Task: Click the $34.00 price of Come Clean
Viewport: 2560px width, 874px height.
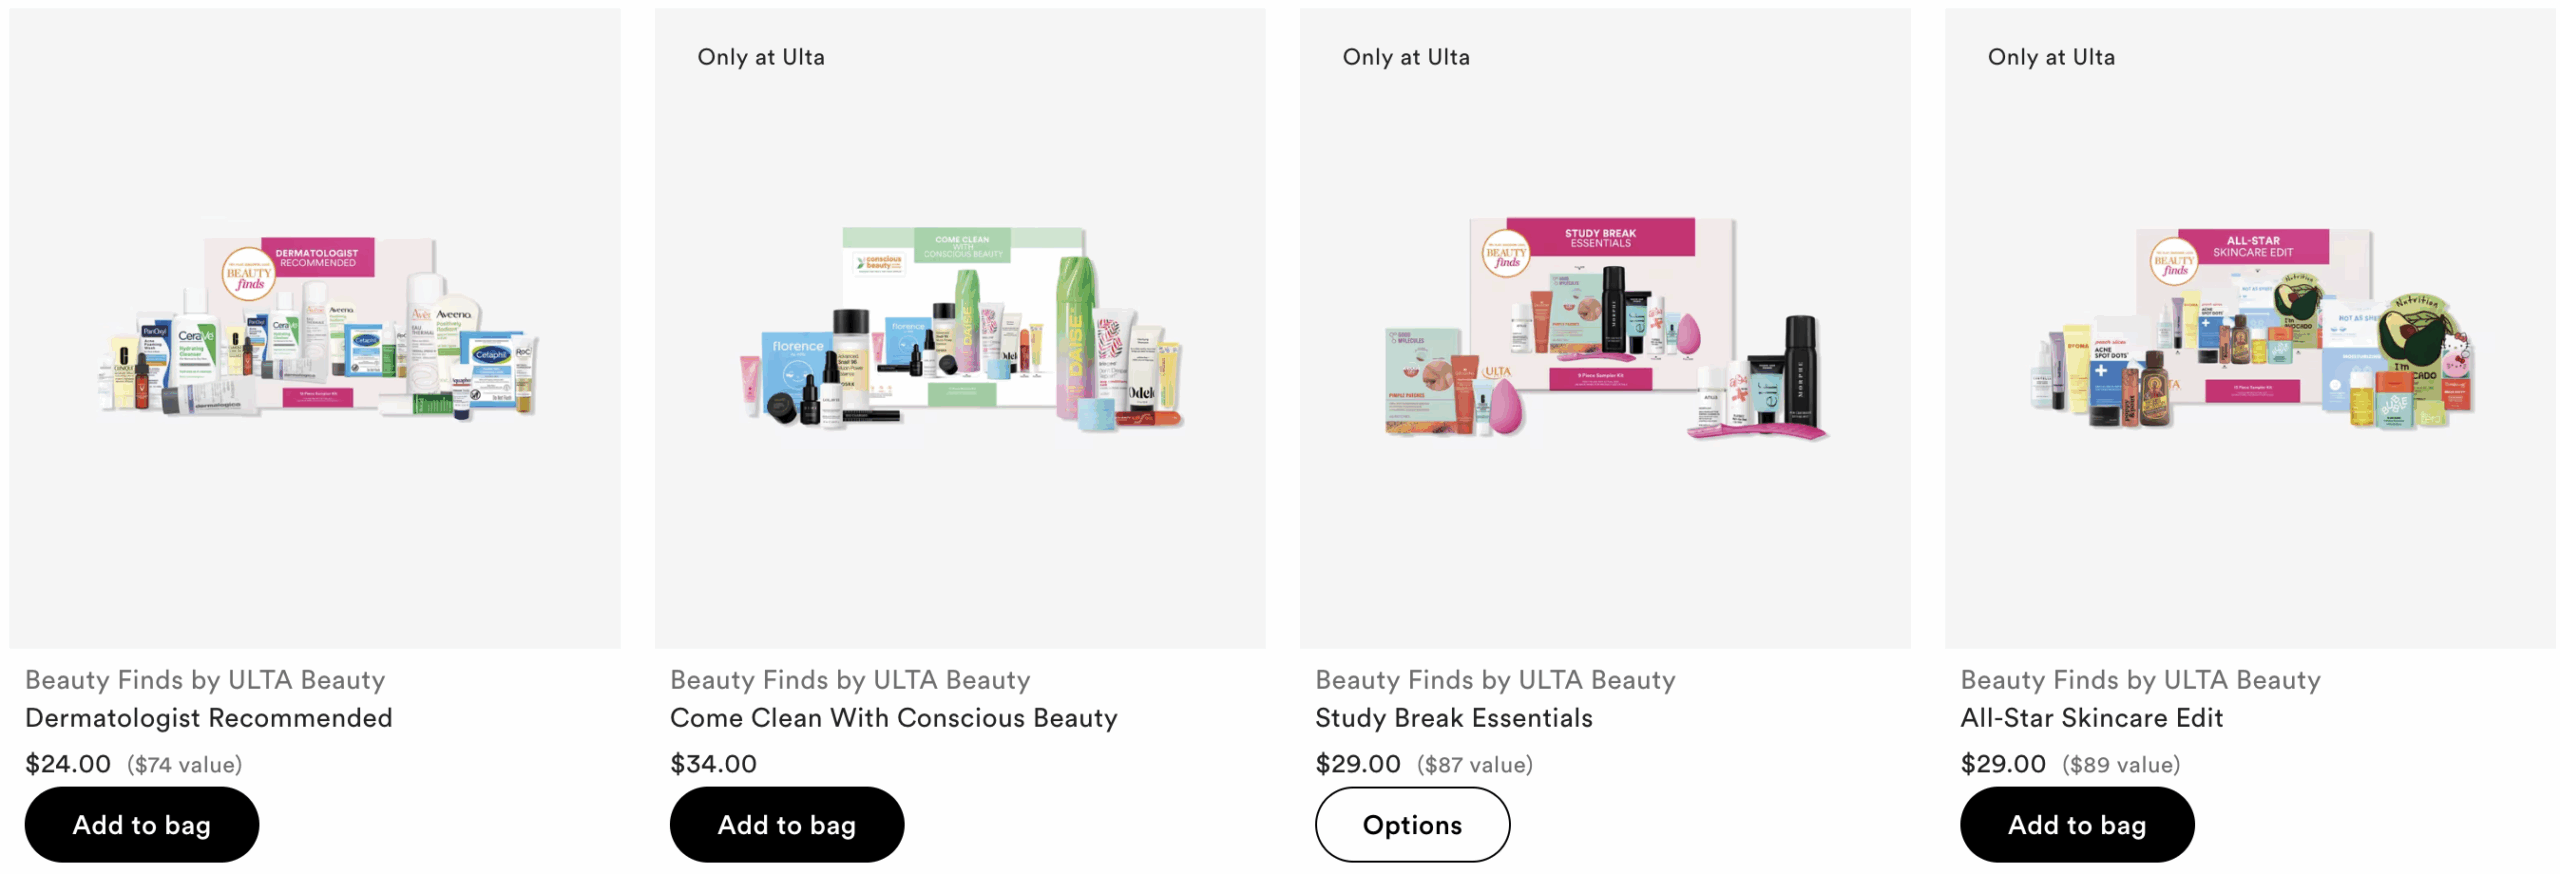Action: (x=713, y=764)
